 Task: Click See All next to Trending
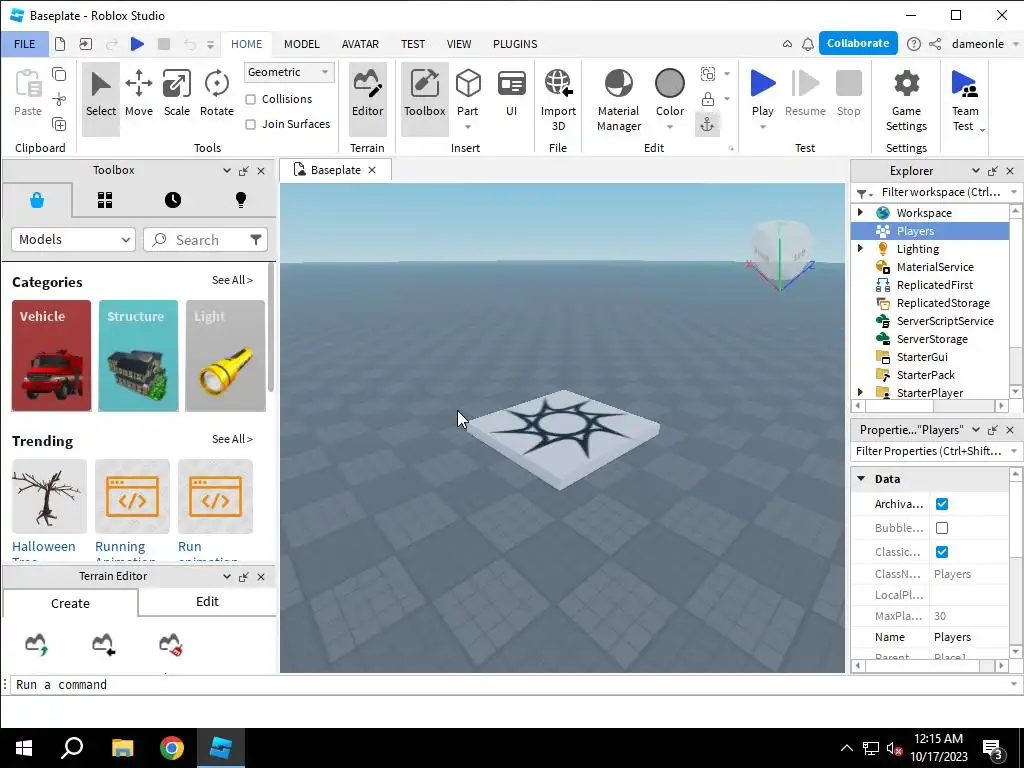click(x=232, y=440)
